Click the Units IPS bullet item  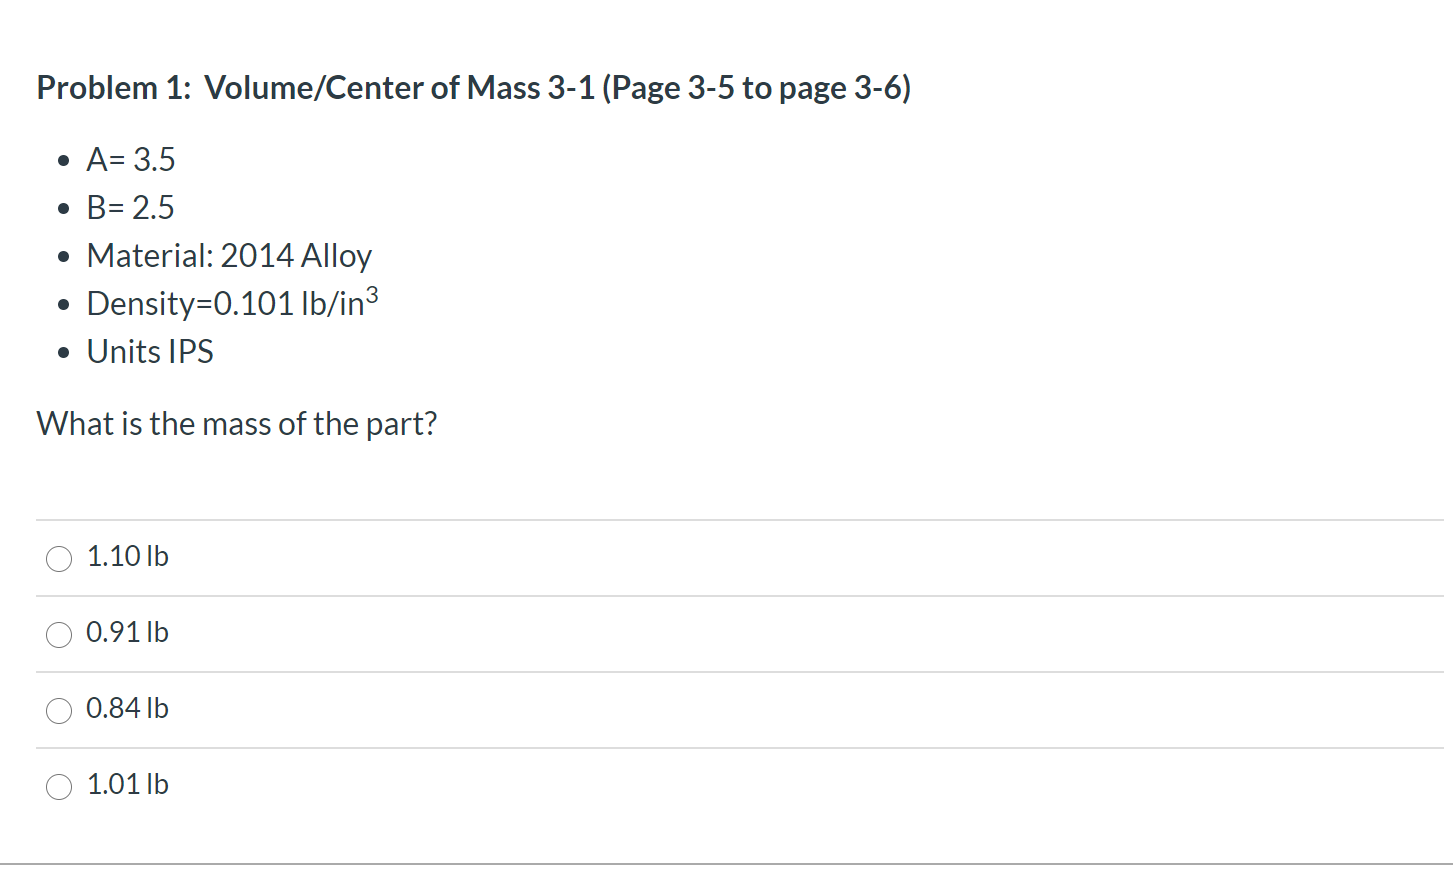coord(150,352)
